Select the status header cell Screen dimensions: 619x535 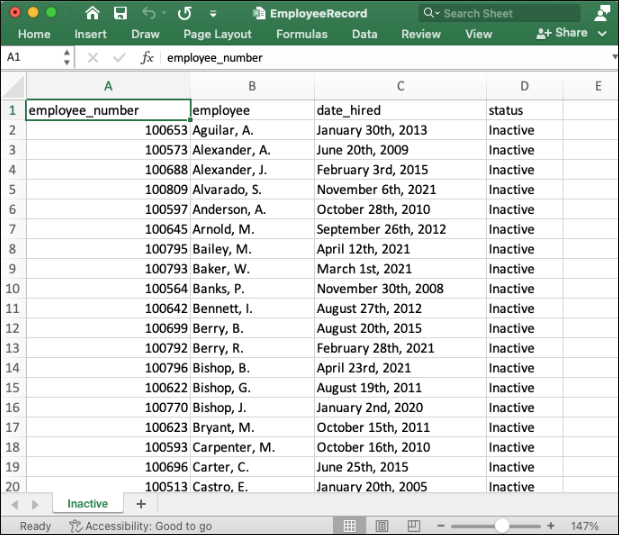pos(524,110)
